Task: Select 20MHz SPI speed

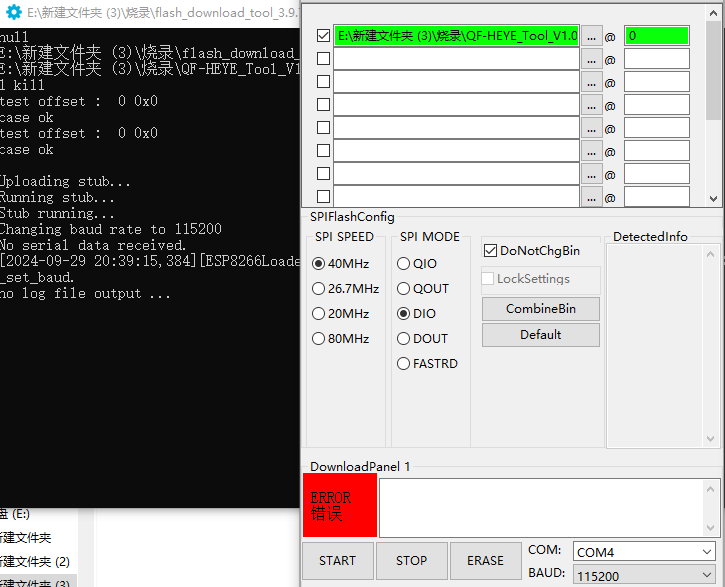Action: tap(341, 314)
